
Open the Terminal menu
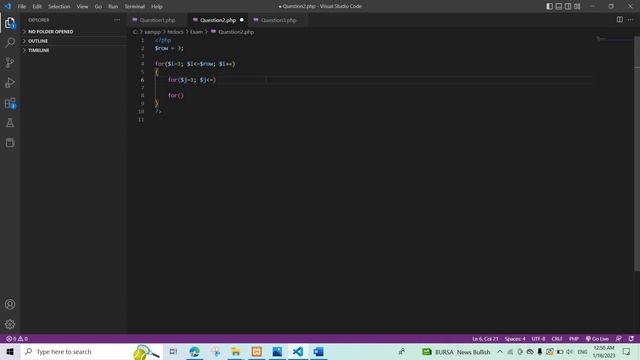(135, 6)
